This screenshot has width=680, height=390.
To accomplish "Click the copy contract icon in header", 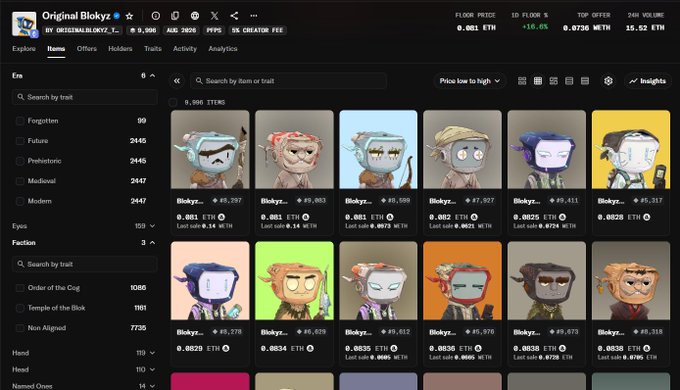I will tap(175, 16).
